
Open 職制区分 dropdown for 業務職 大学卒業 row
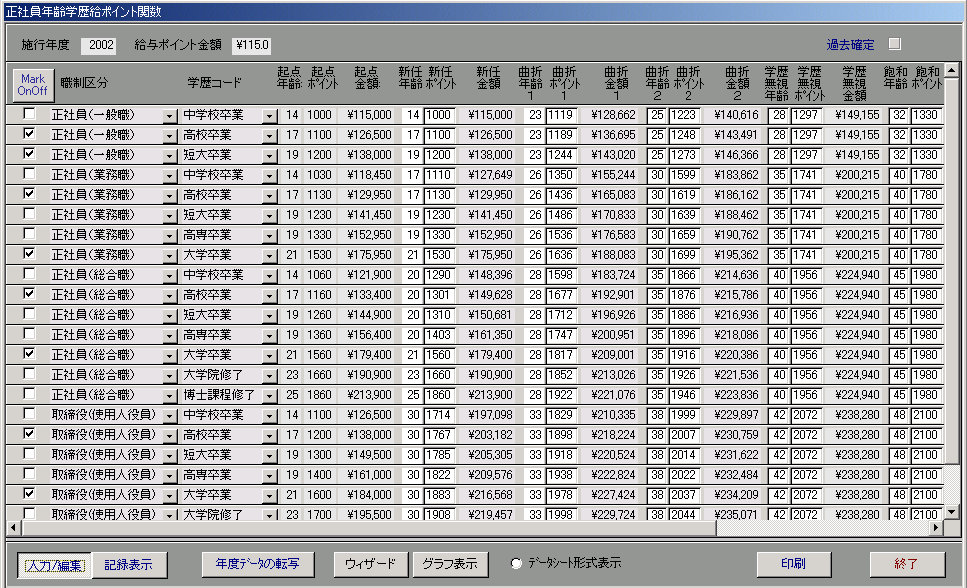coord(170,255)
